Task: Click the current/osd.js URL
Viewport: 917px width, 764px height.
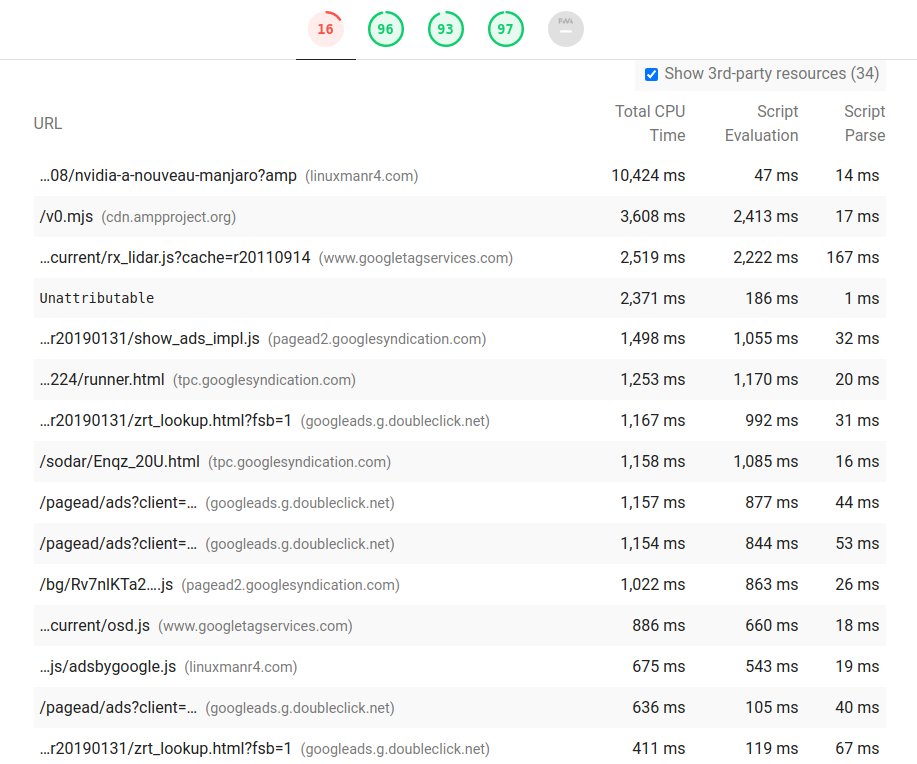Action: [95, 626]
